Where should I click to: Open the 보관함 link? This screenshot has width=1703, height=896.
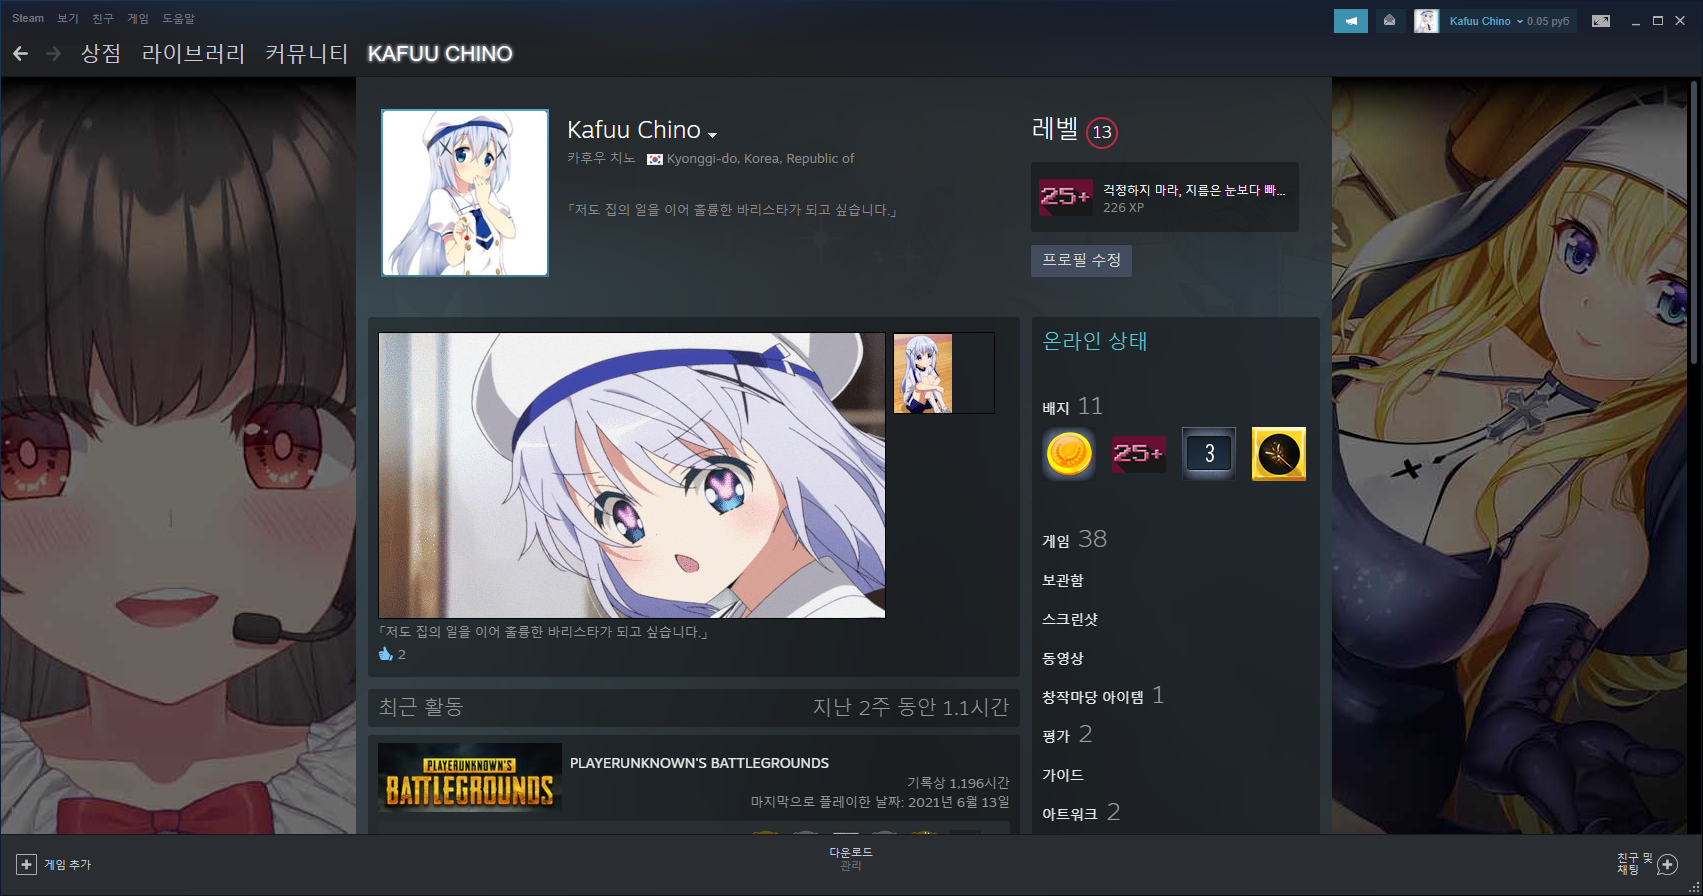tap(1063, 580)
